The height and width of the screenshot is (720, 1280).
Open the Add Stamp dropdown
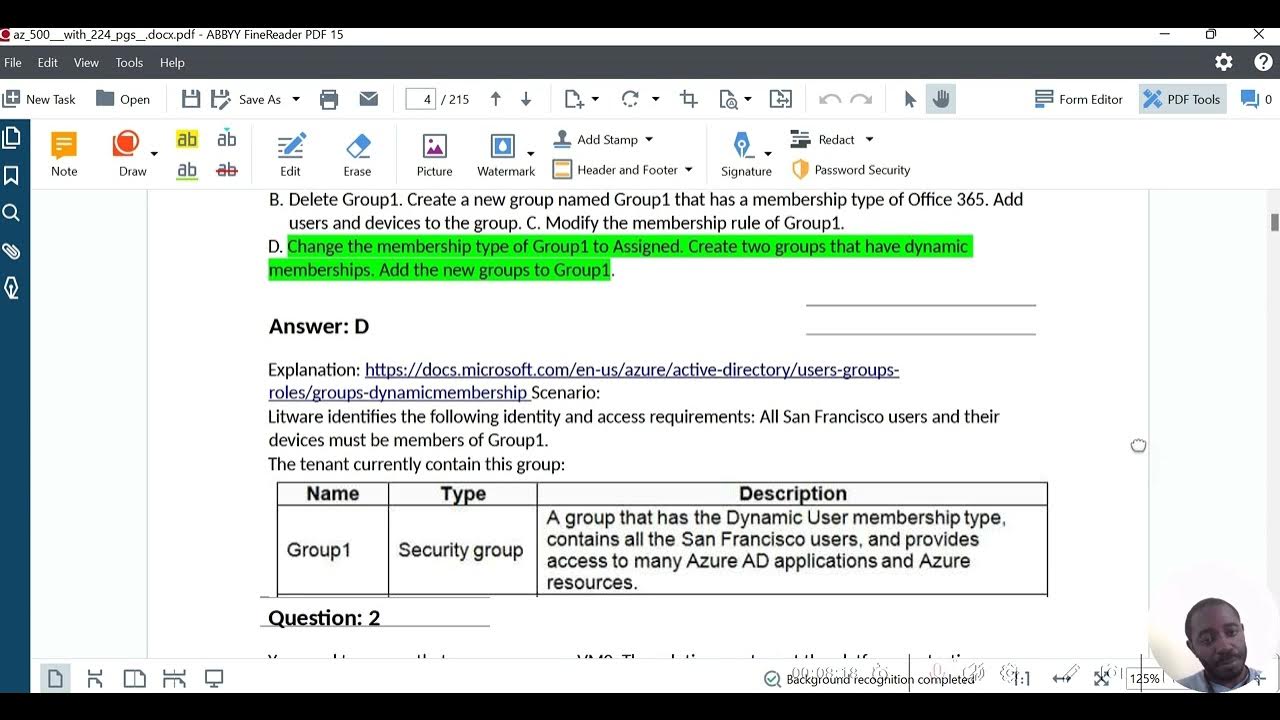point(603,140)
